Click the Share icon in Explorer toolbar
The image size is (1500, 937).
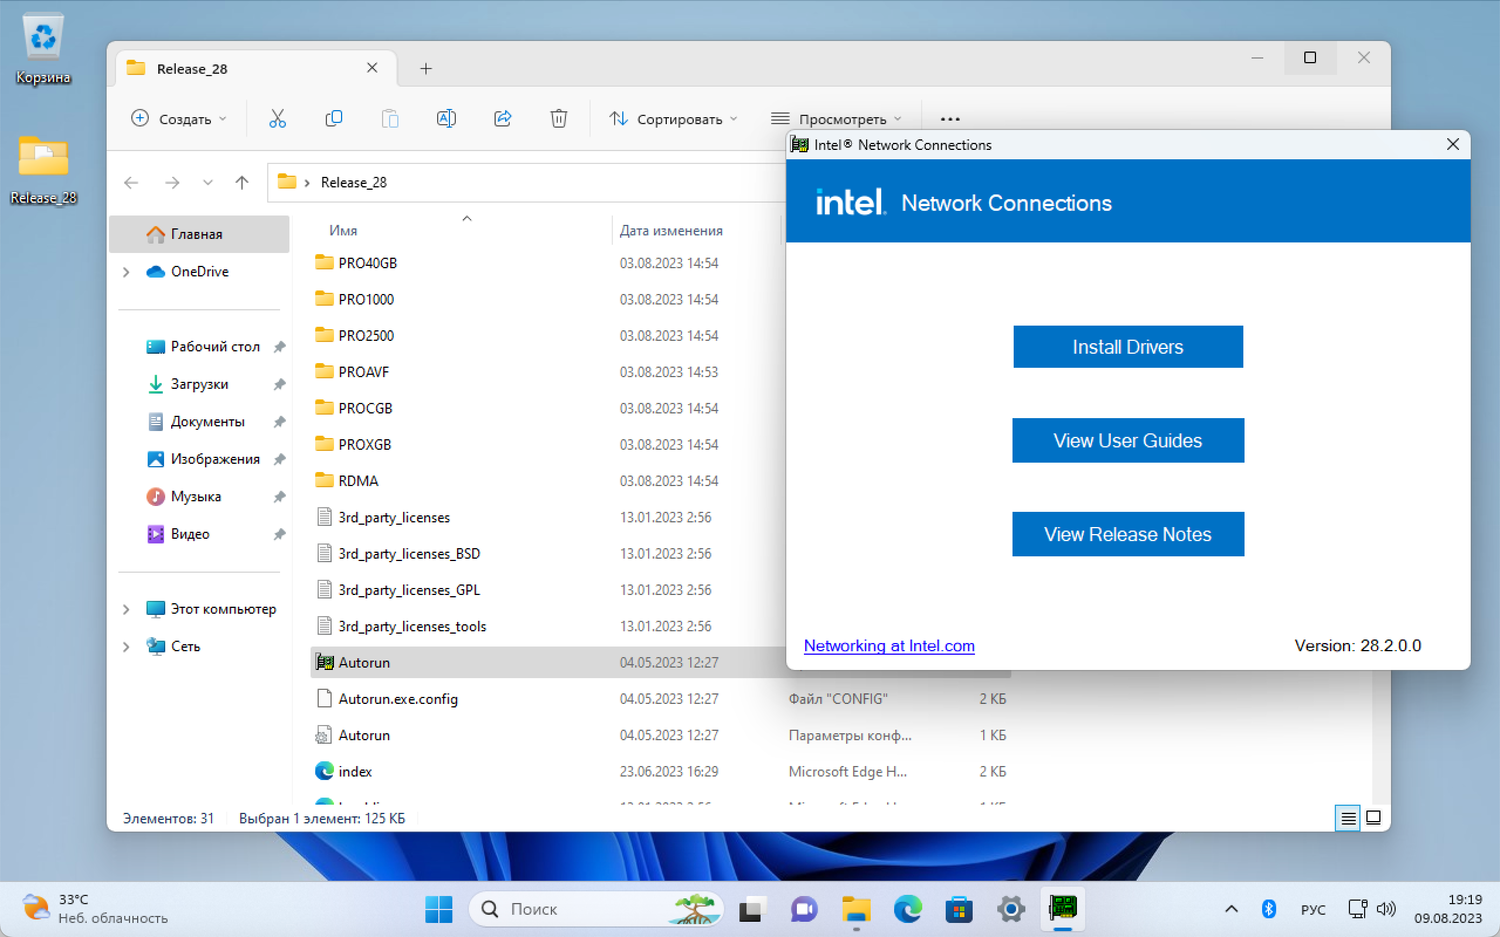[503, 119]
